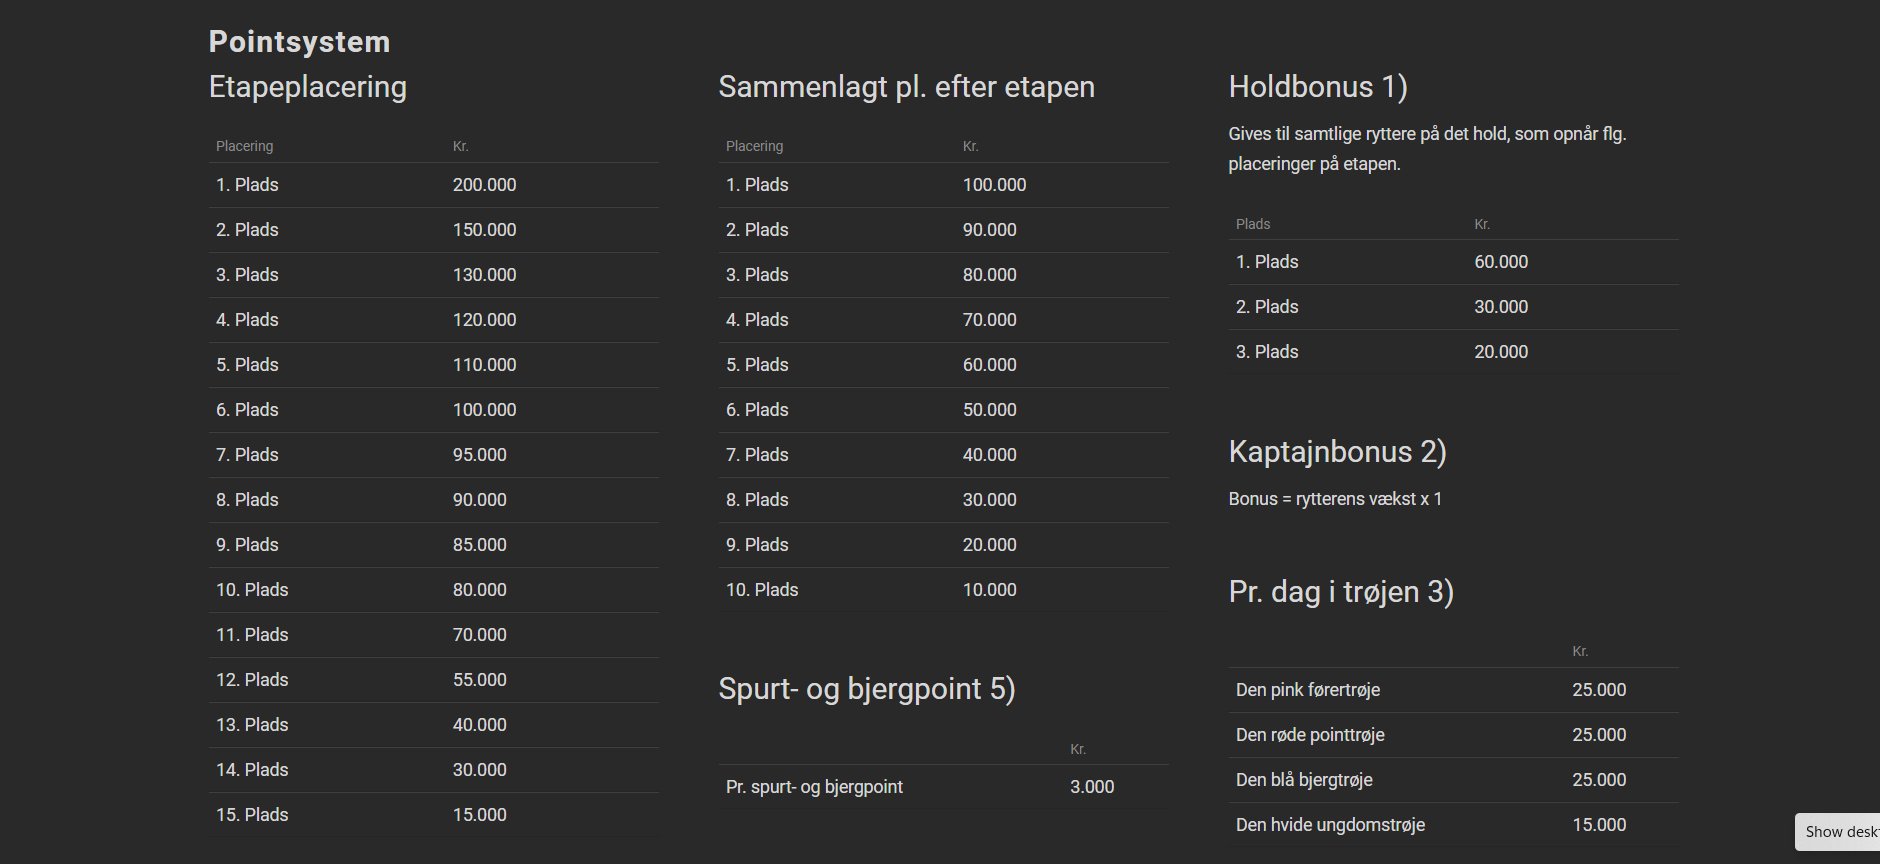Select the 3.000 spurt- og bjergpoint value

click(x=1092, y=787)
